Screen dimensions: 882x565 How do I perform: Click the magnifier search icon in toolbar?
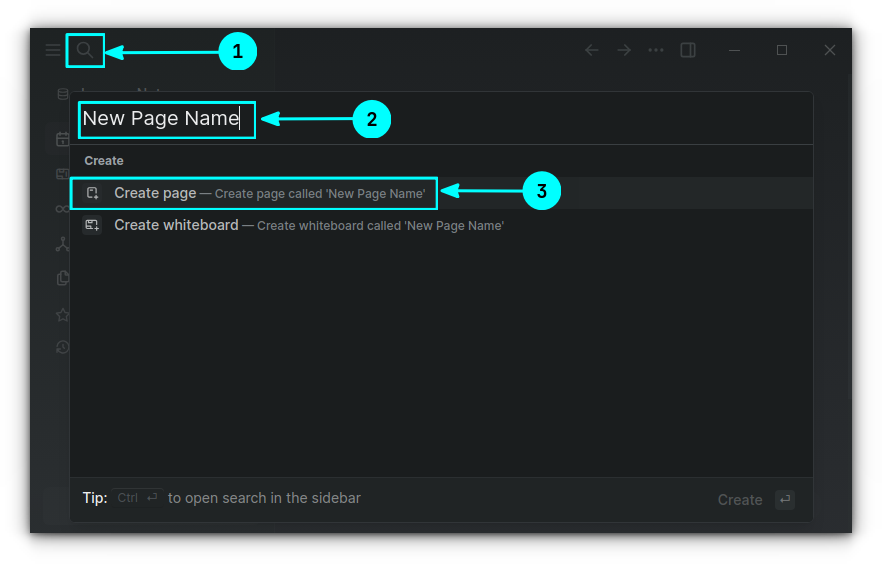(85, 50)
